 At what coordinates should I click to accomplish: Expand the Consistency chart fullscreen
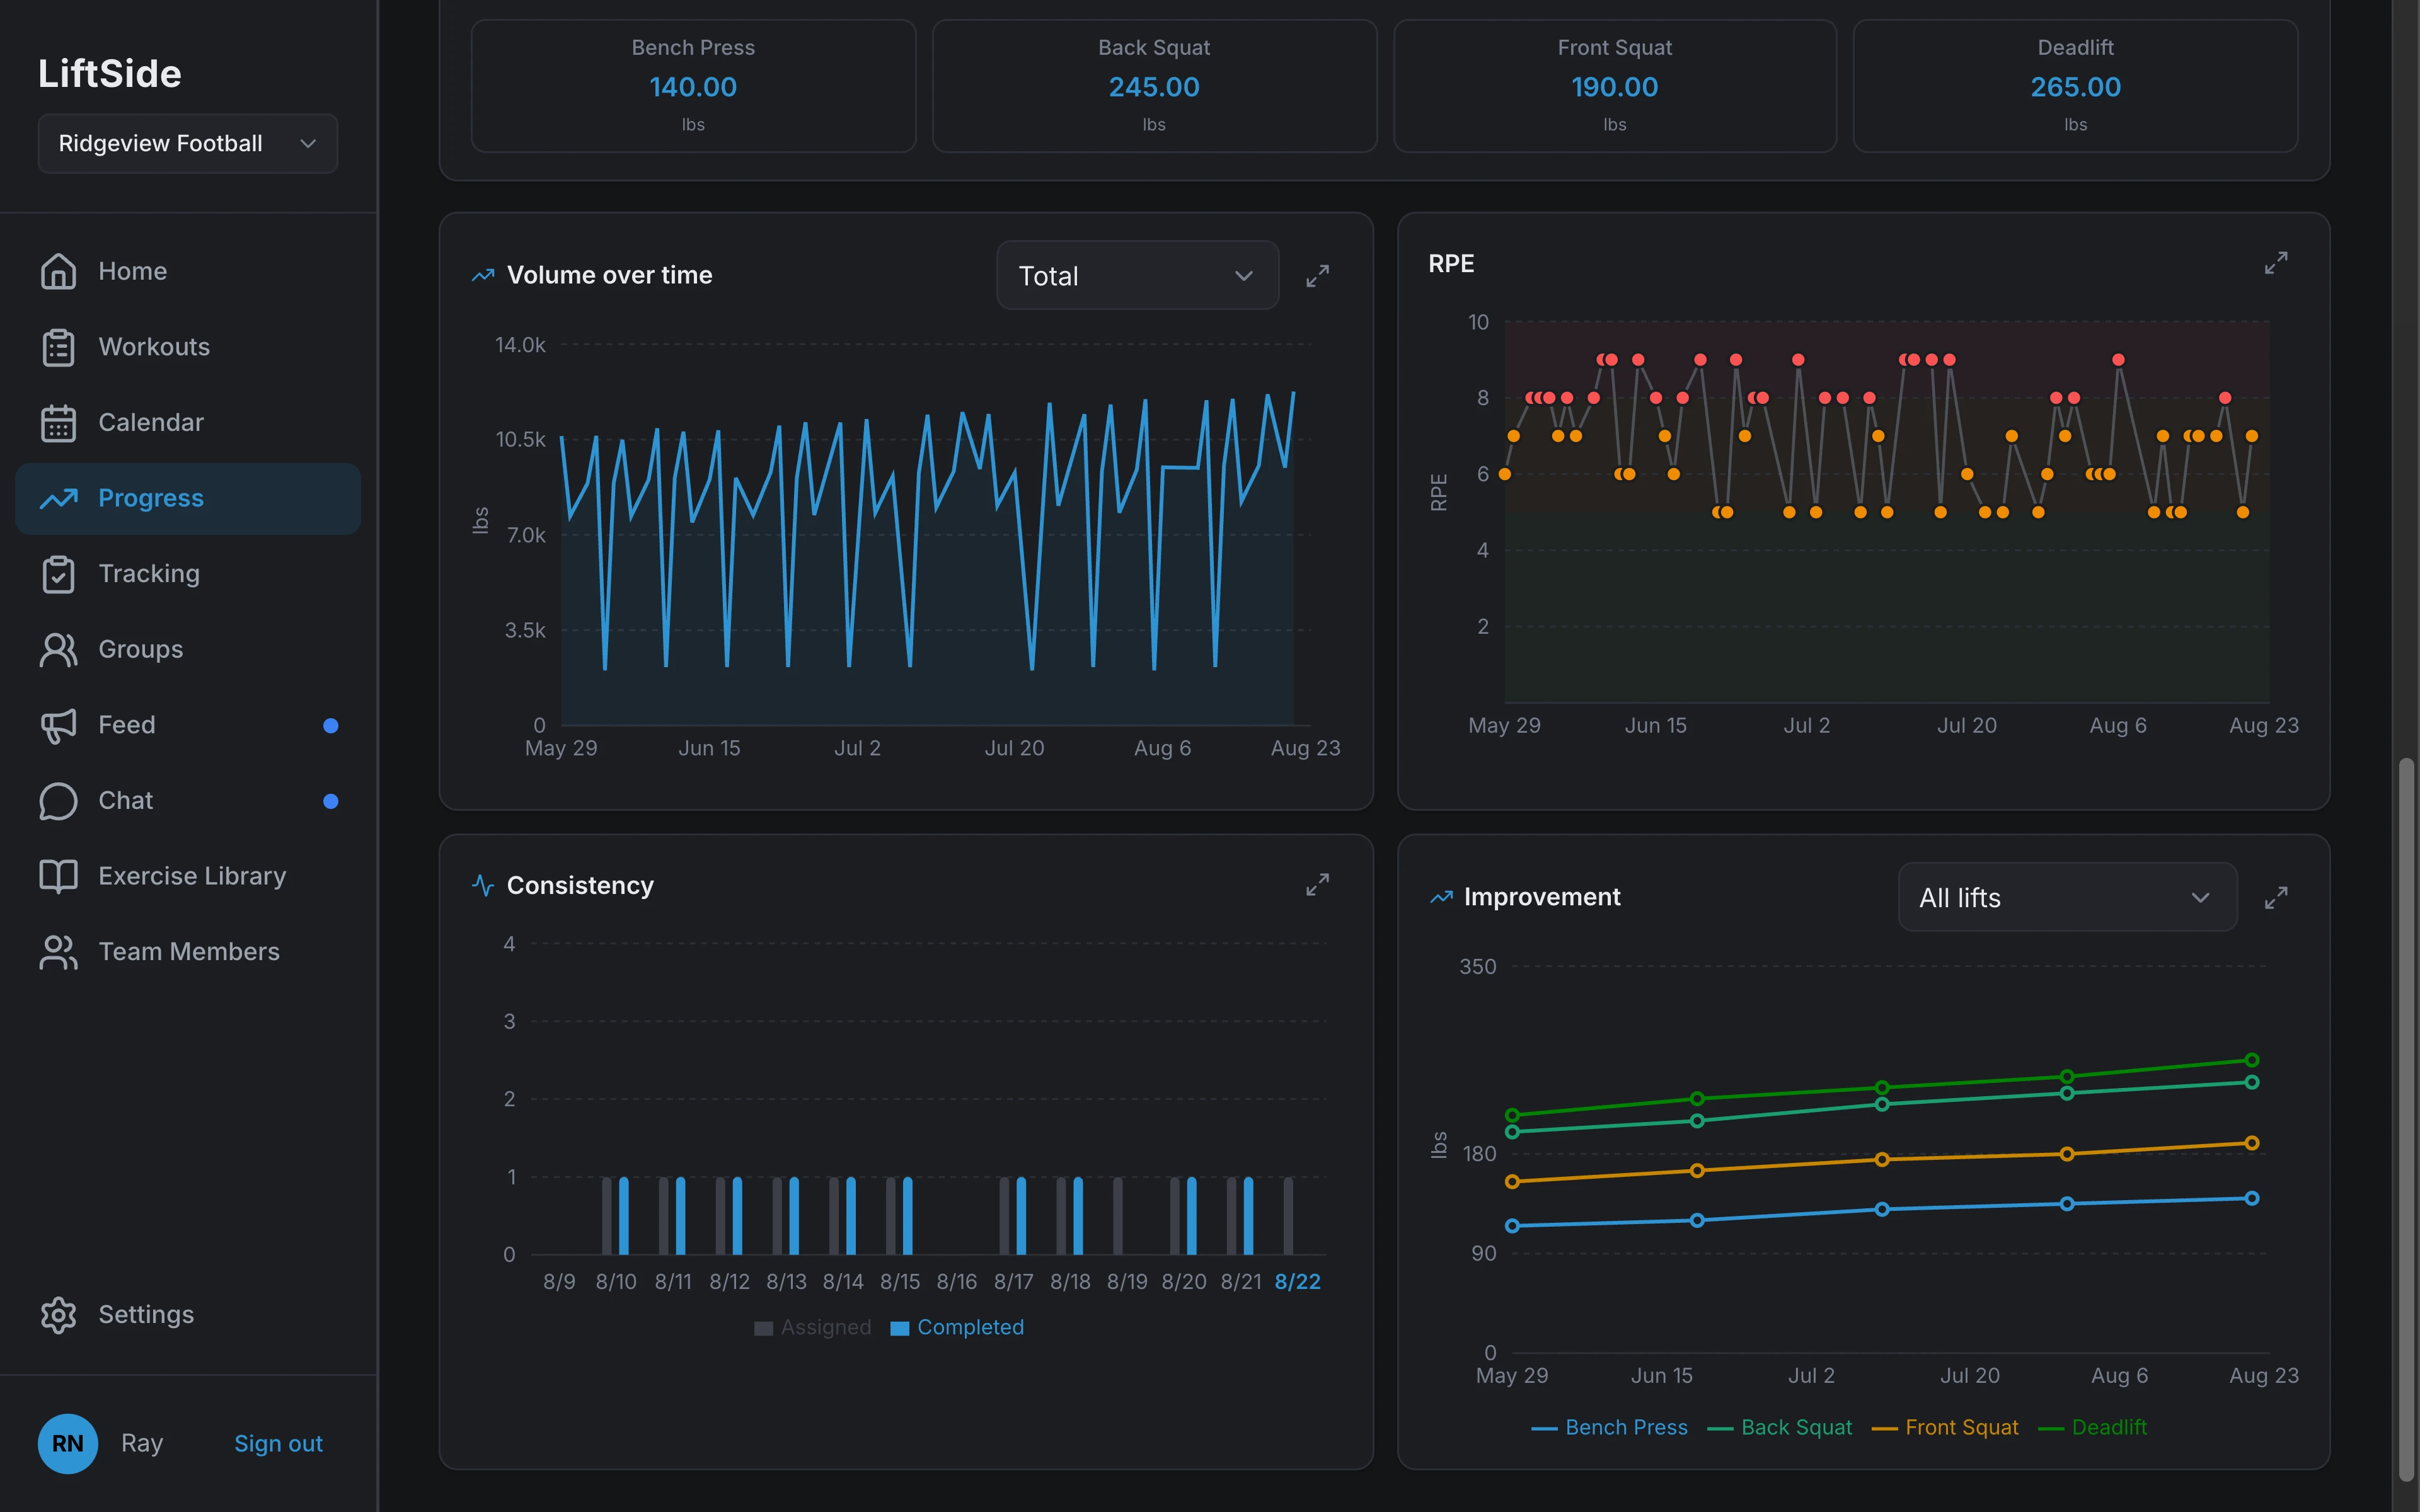tap(1318, 885)
